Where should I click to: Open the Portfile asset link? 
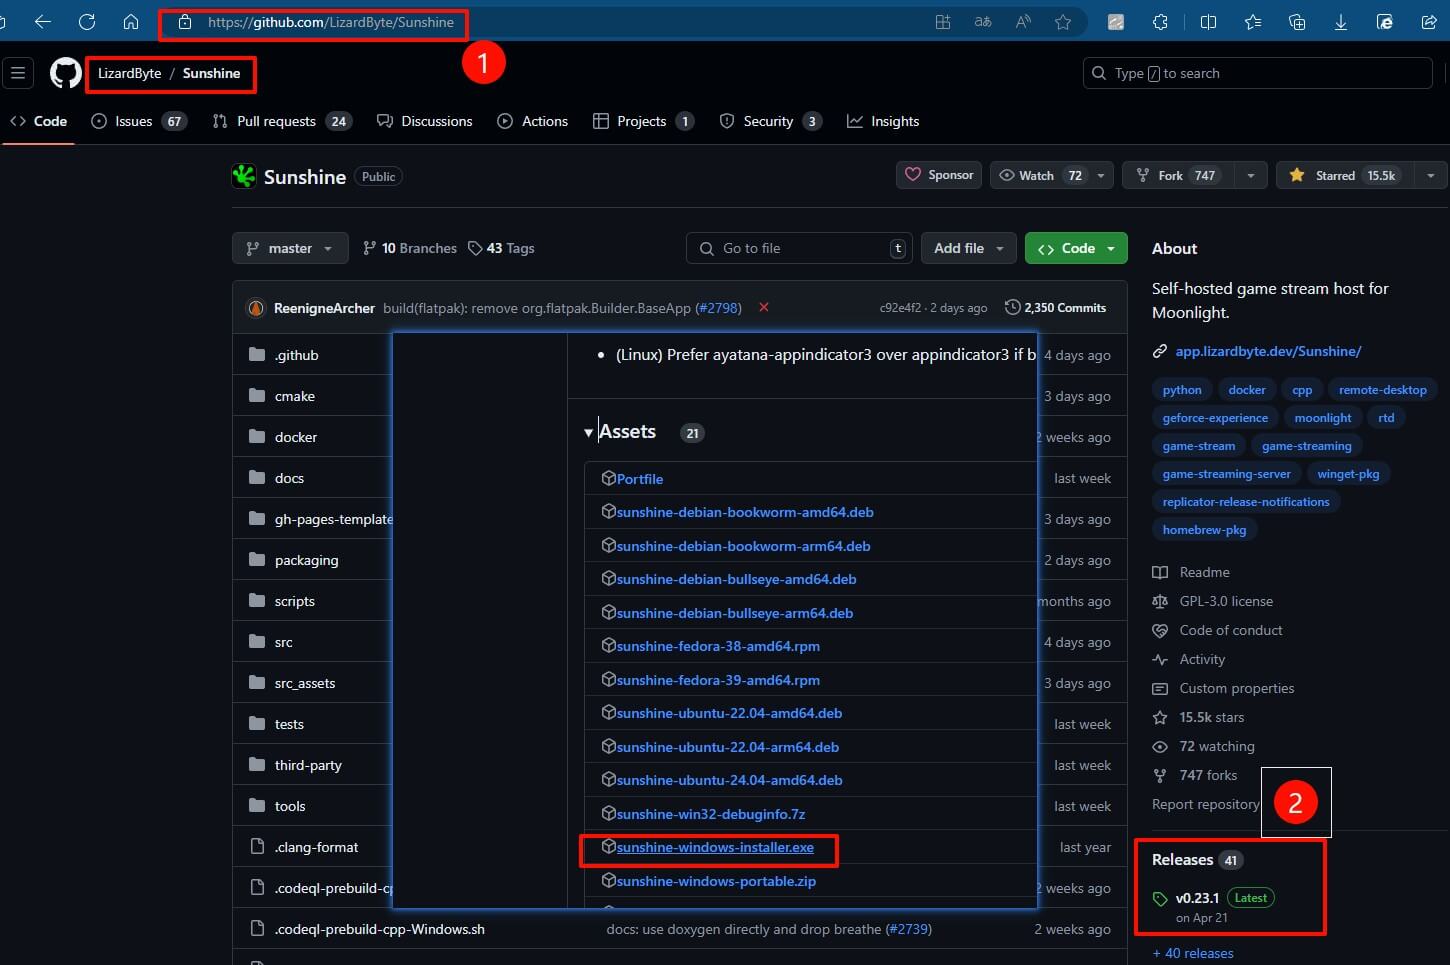(x=640, y=479)
